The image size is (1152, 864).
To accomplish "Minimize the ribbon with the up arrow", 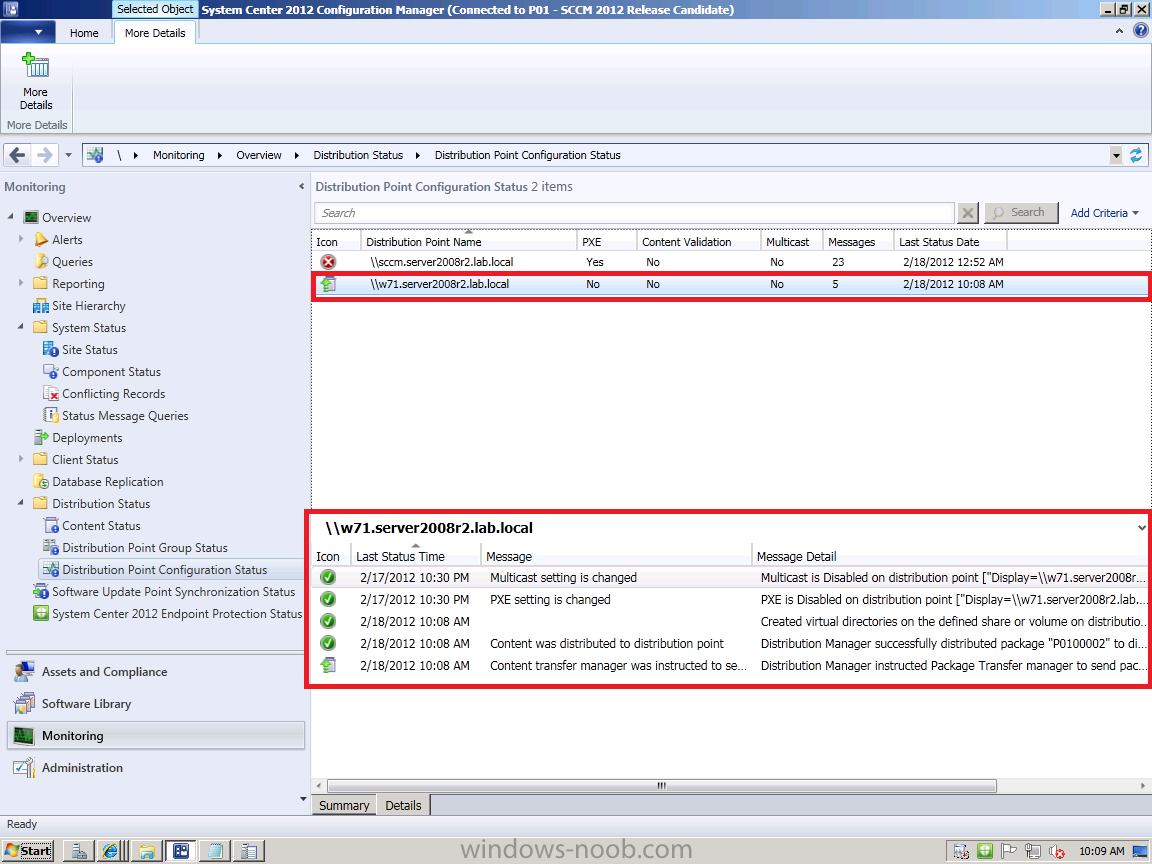I will pyautogui.click(x=1119, y=31).
